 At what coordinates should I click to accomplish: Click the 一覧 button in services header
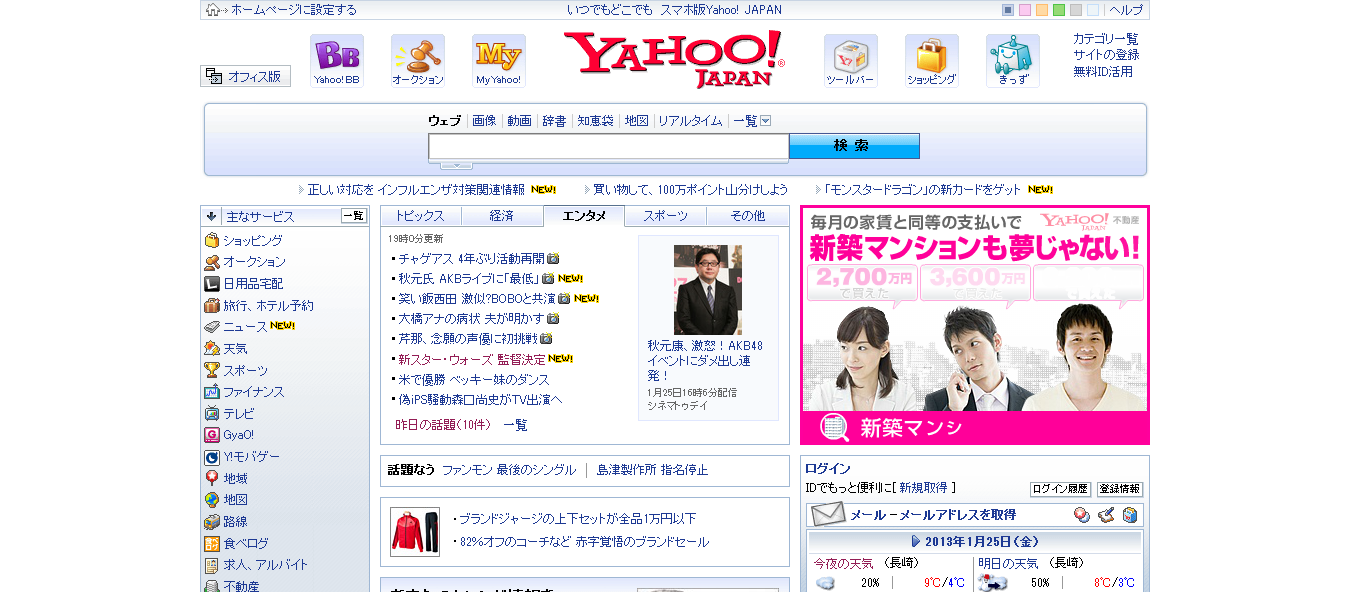point(354,216)
